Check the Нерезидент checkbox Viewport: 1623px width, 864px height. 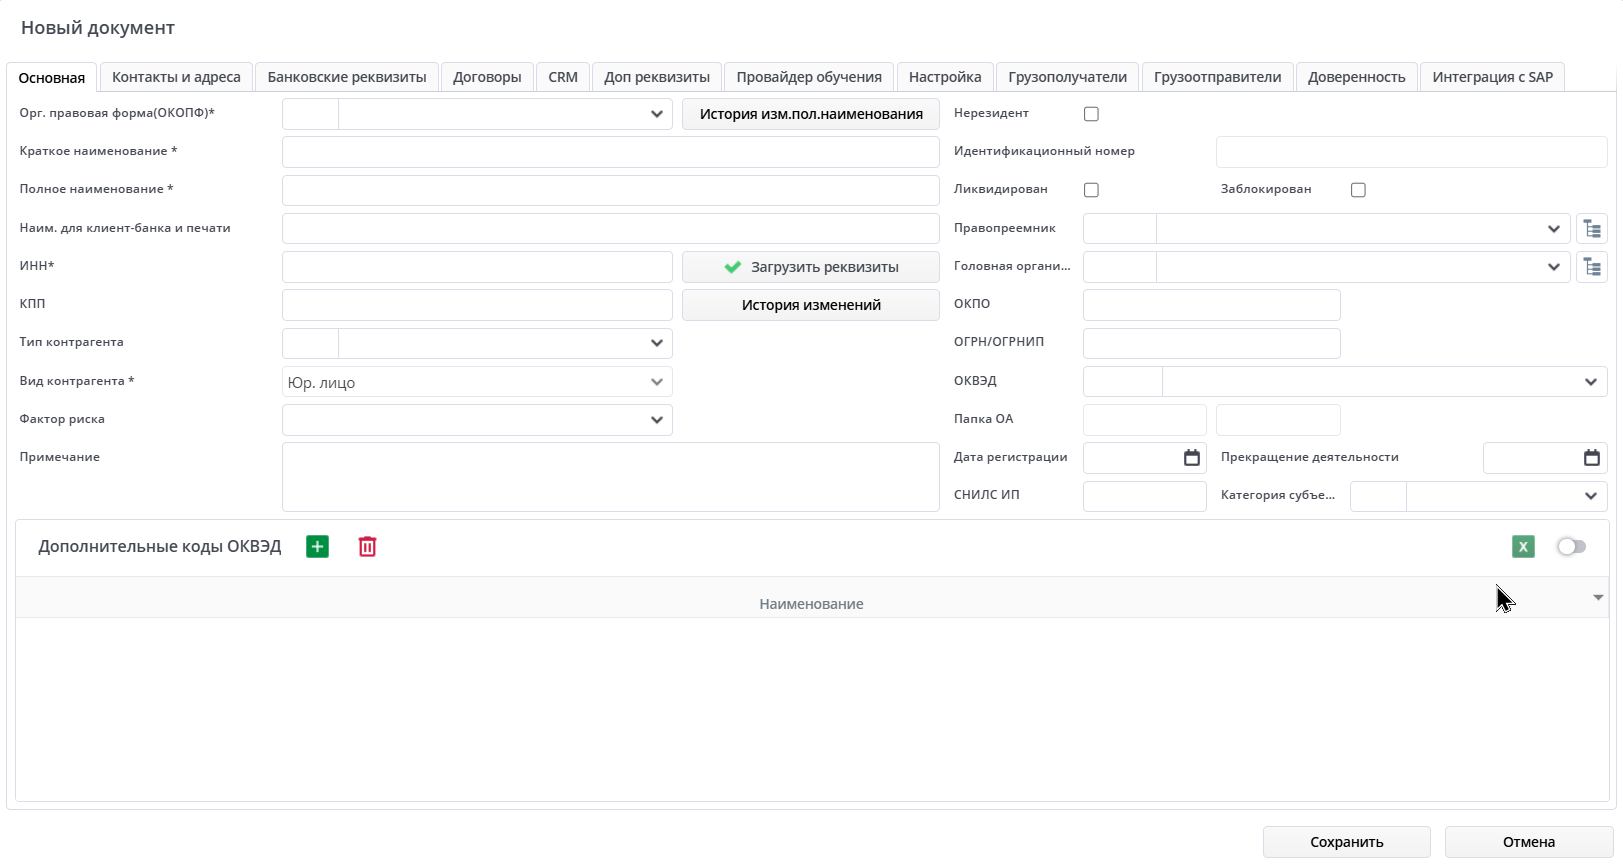[x=1091, y=114]
